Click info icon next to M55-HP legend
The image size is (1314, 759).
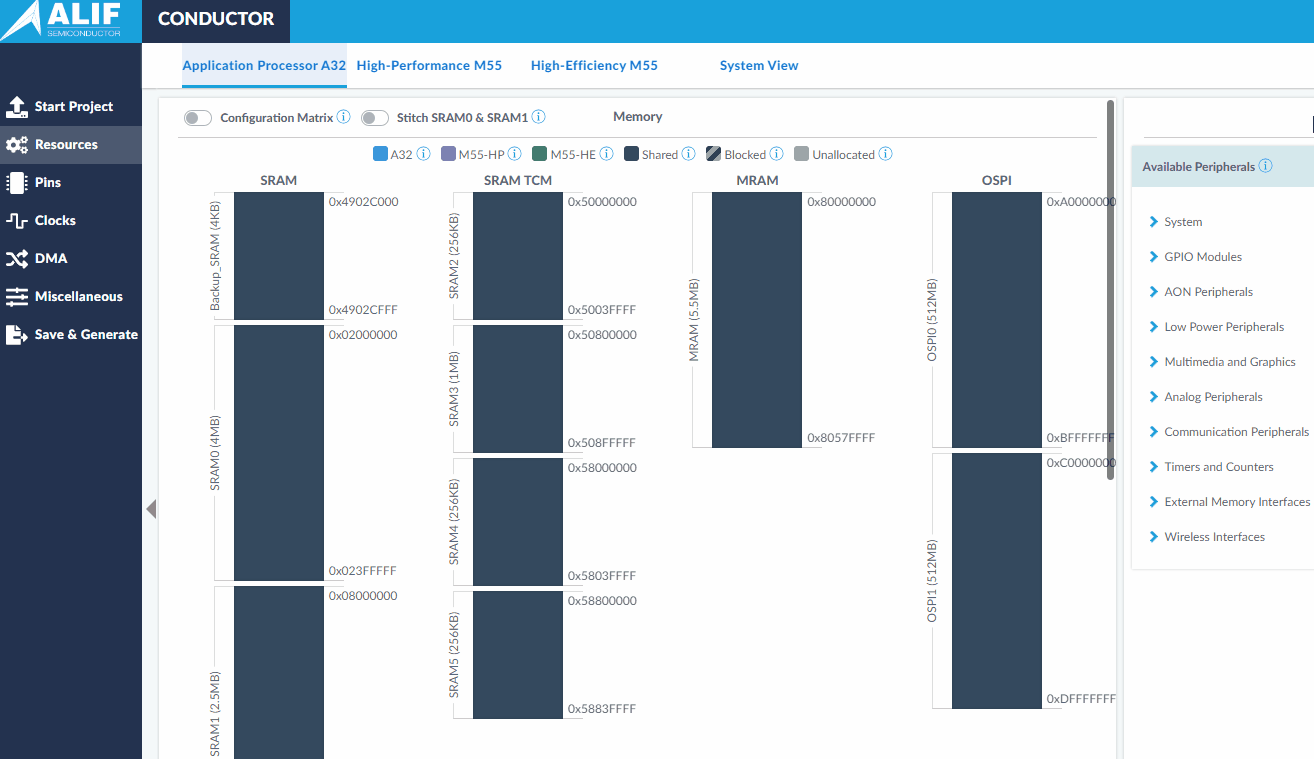pyautogui.click(x=515, y=154)
